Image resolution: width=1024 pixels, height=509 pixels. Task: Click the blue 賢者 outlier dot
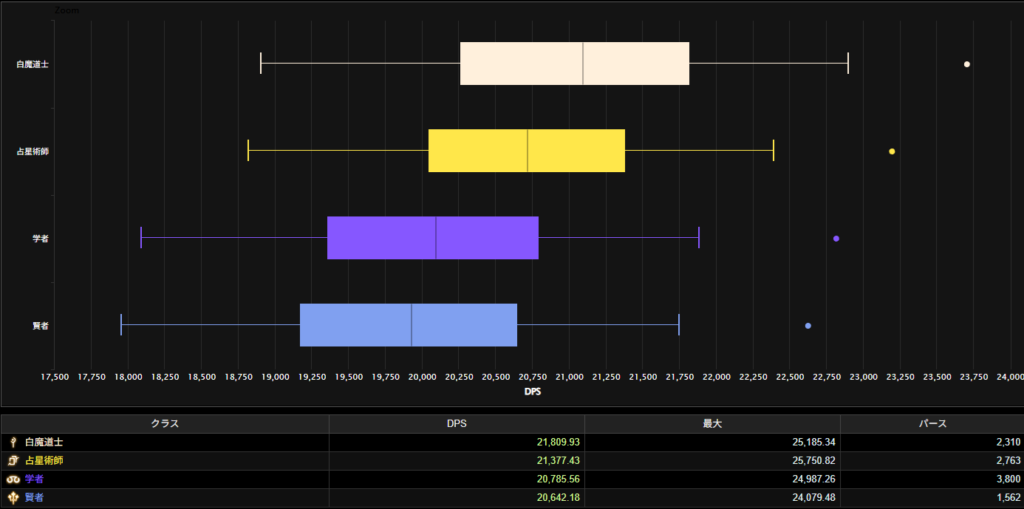pos(808,326)
